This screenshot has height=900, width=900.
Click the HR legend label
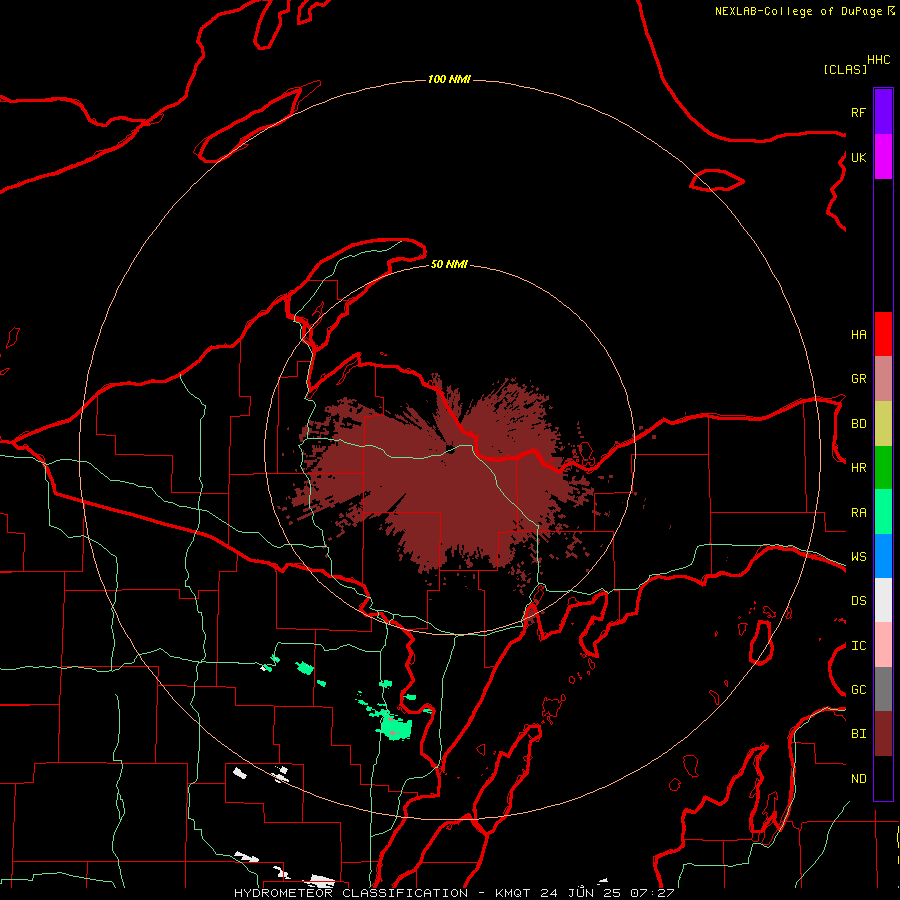pos(858,468)
